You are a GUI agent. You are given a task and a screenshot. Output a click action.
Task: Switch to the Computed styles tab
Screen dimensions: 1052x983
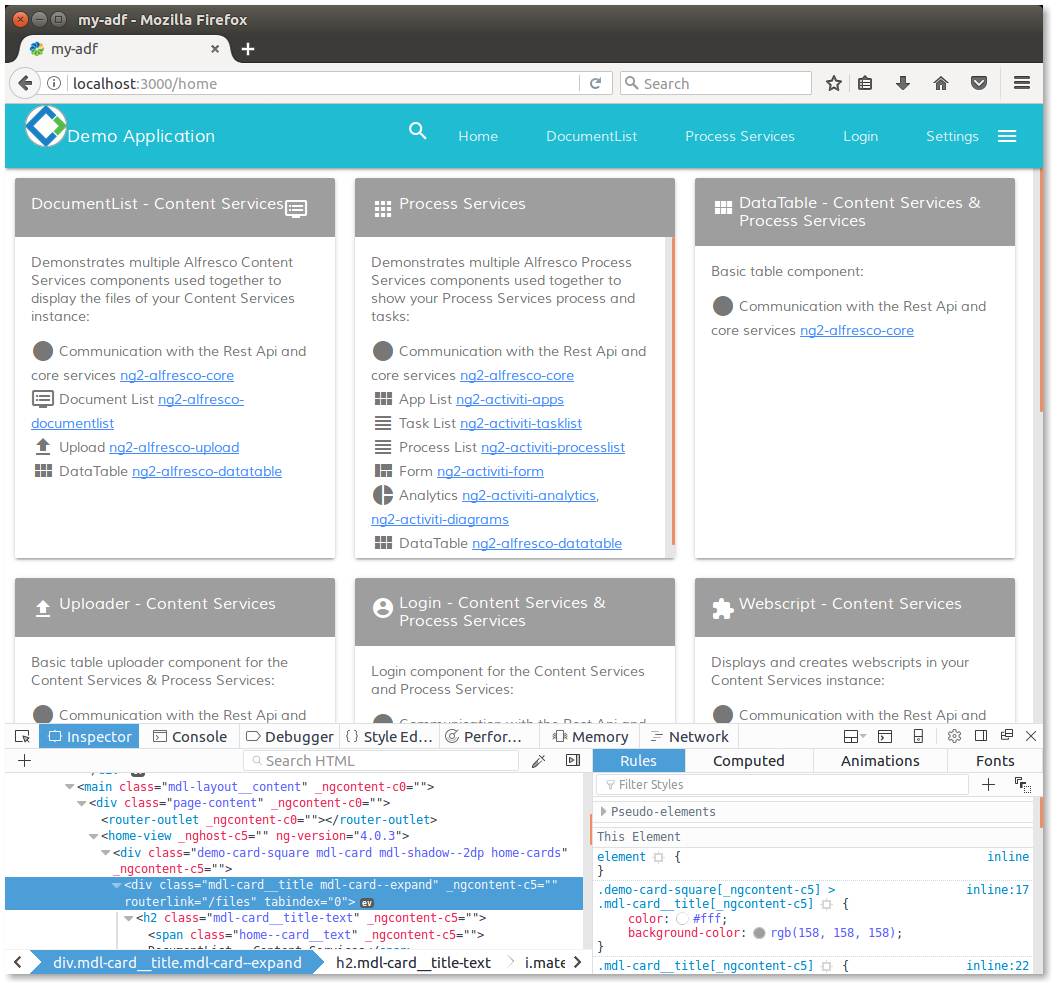[748, 761]
